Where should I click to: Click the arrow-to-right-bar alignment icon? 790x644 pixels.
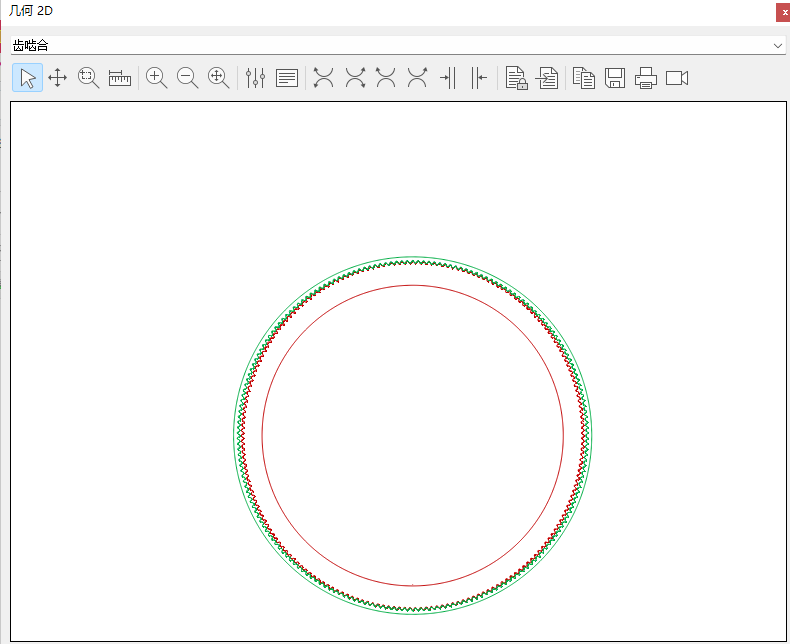coord(448,78)
